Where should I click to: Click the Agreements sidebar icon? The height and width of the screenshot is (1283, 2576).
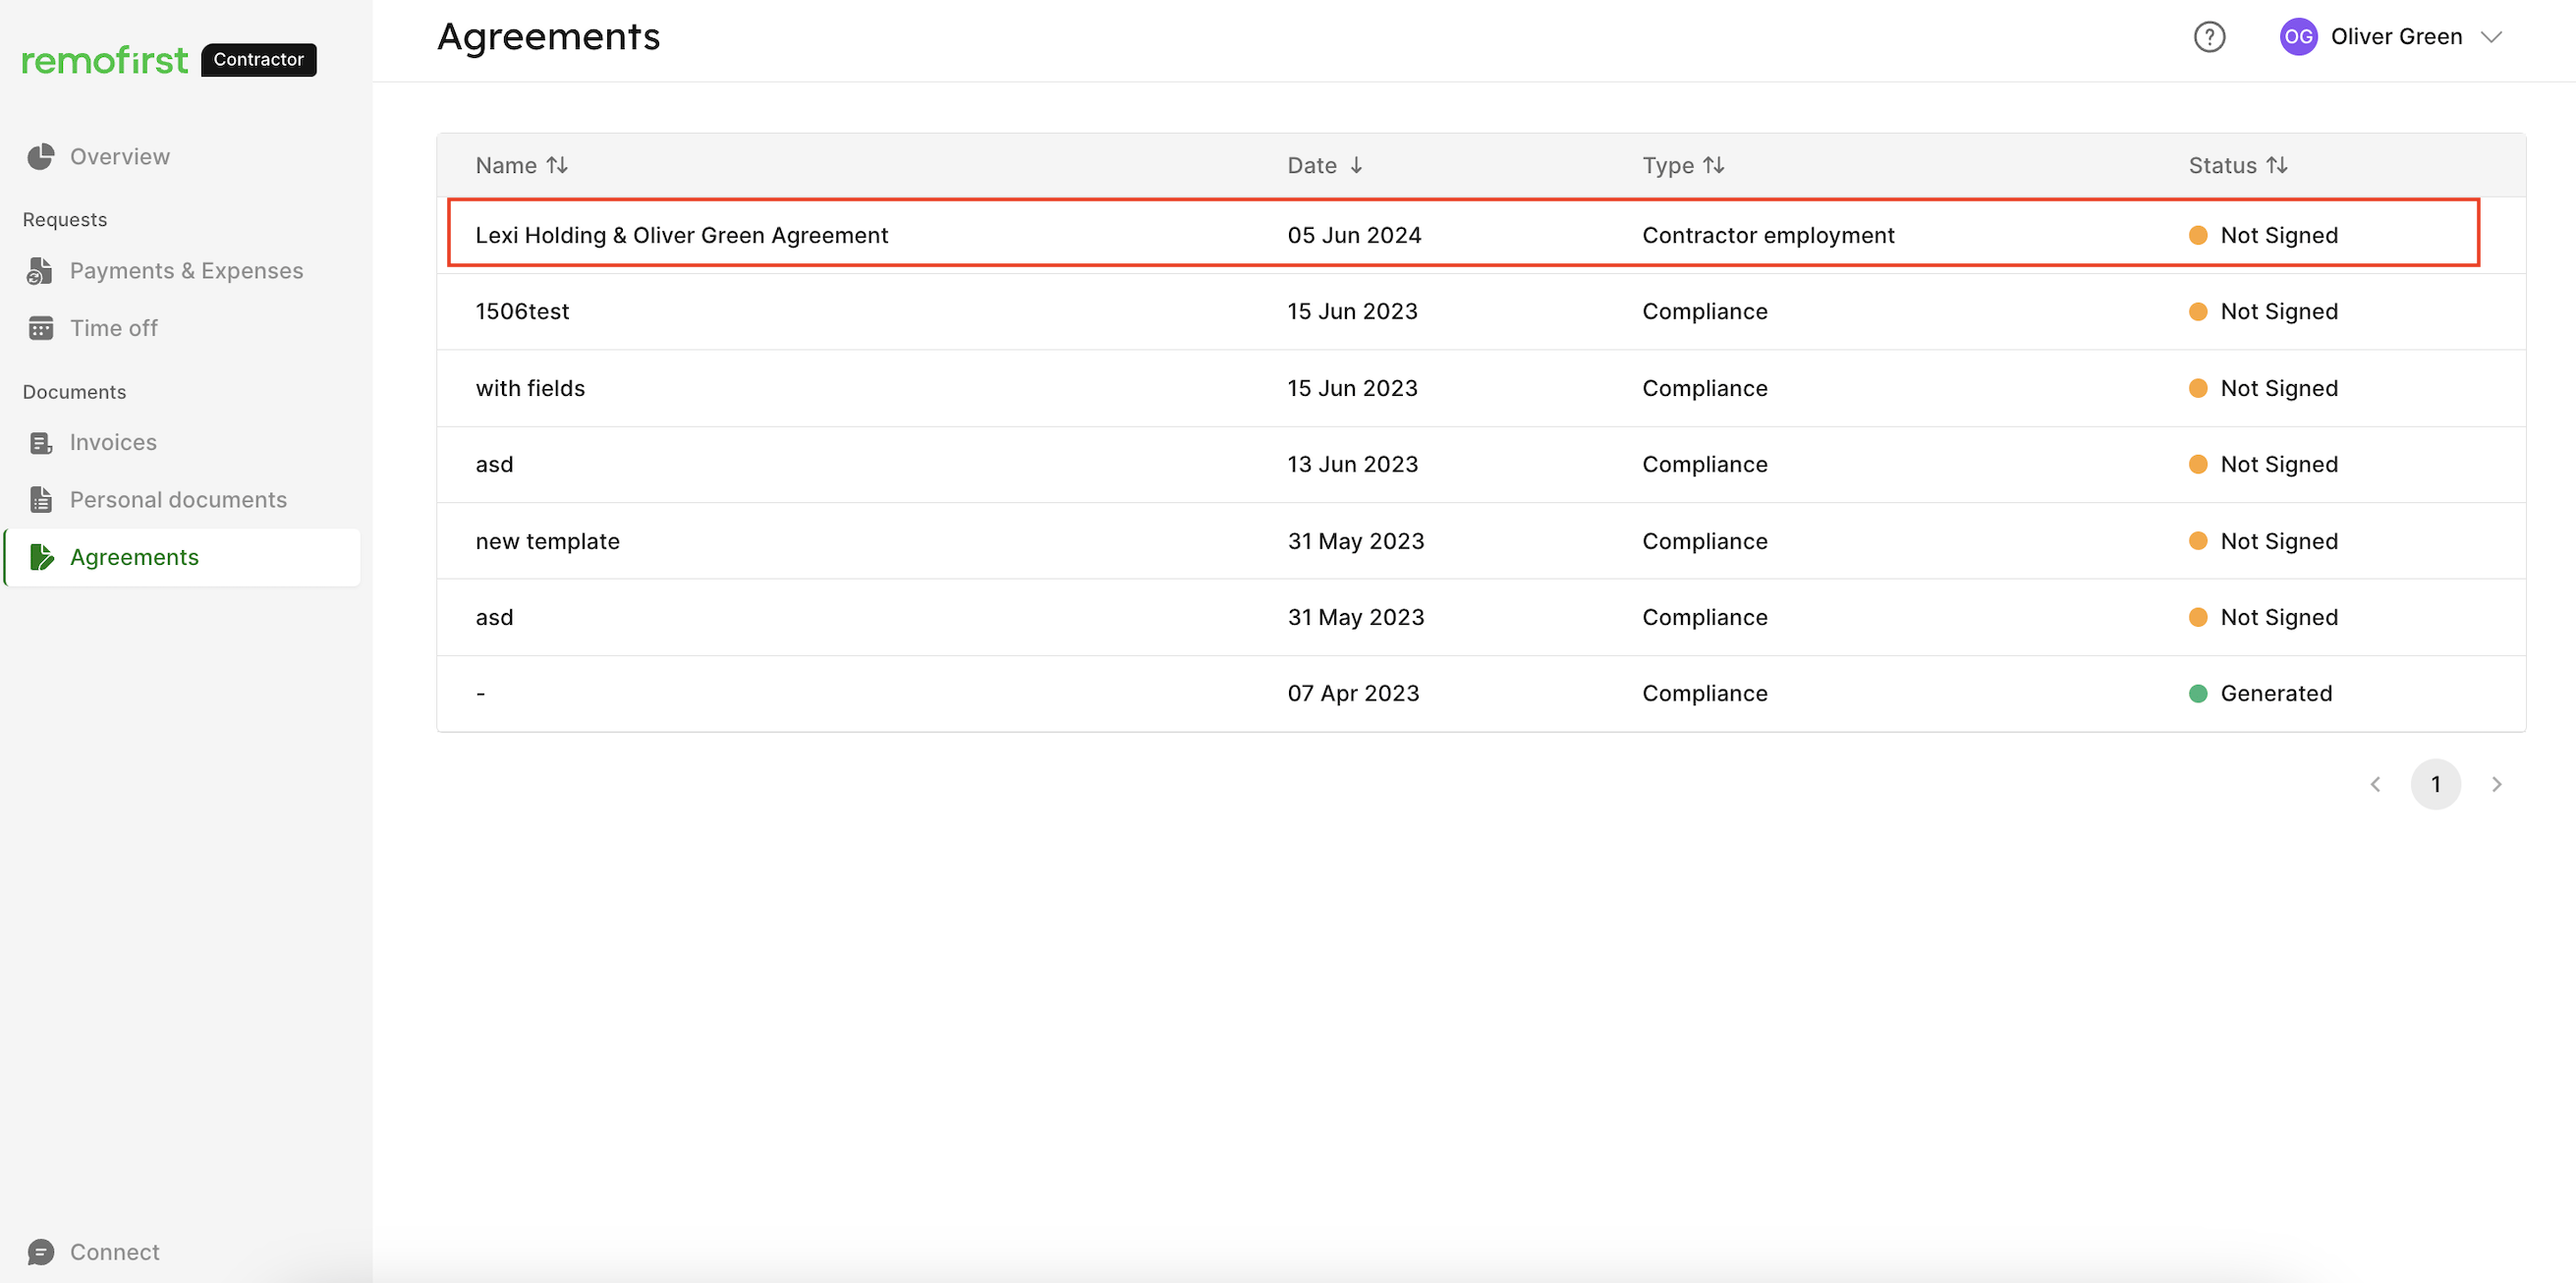tap(41, 557)
